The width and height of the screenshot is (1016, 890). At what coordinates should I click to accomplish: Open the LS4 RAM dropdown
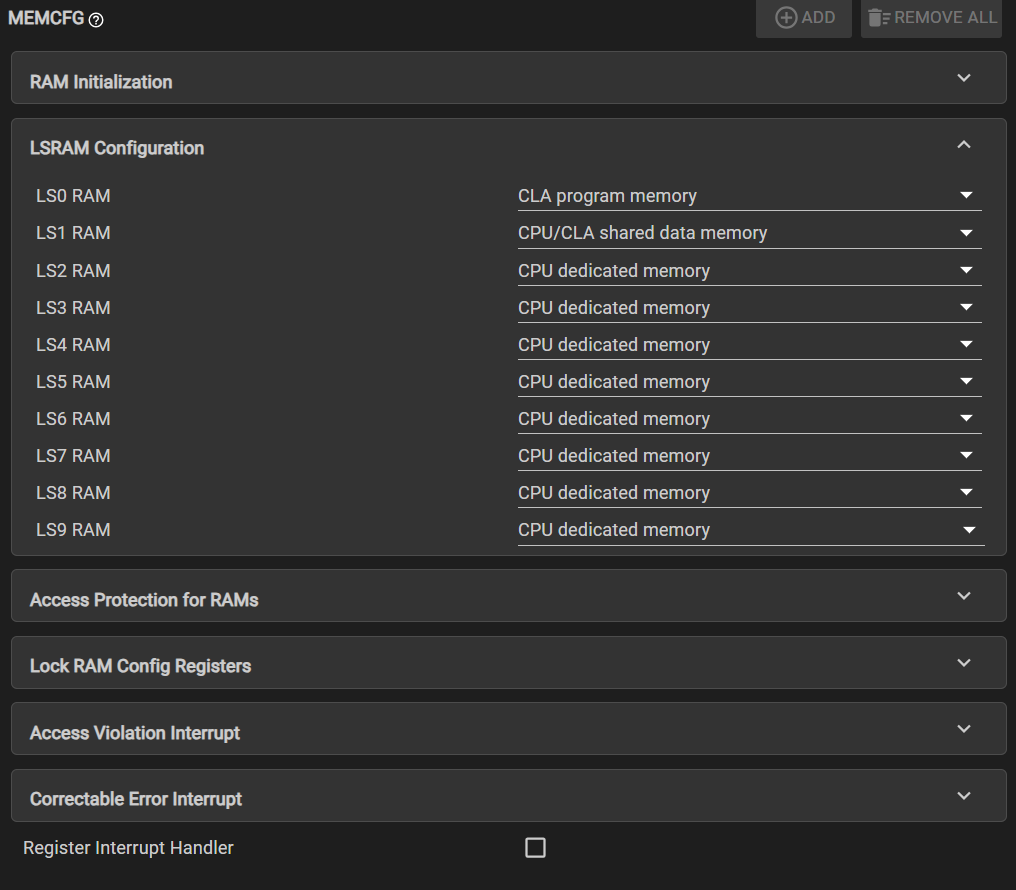[748, 345]
